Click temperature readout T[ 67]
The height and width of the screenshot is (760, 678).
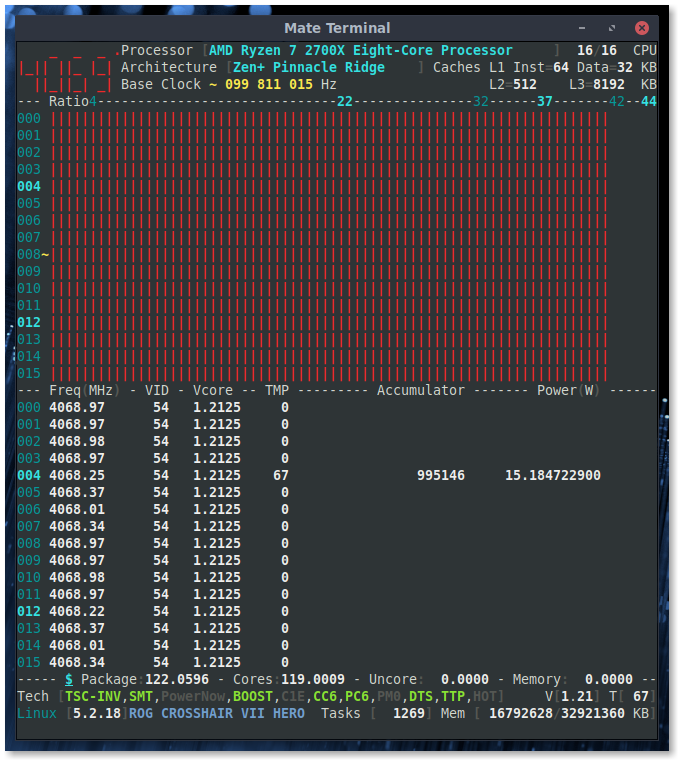632,697
